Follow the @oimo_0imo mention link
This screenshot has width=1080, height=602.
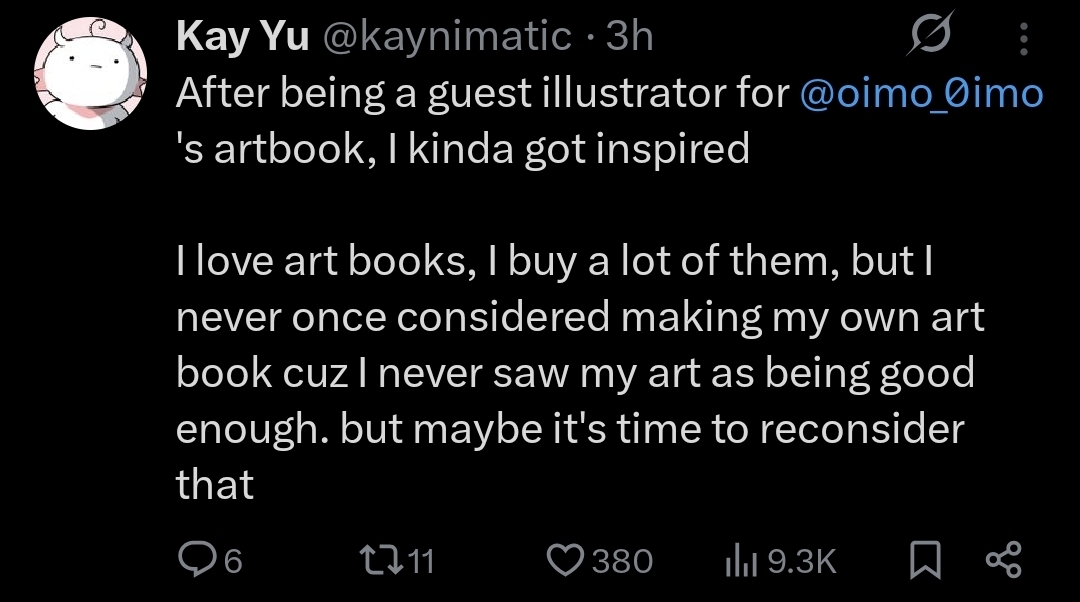(x=921, y=94)
